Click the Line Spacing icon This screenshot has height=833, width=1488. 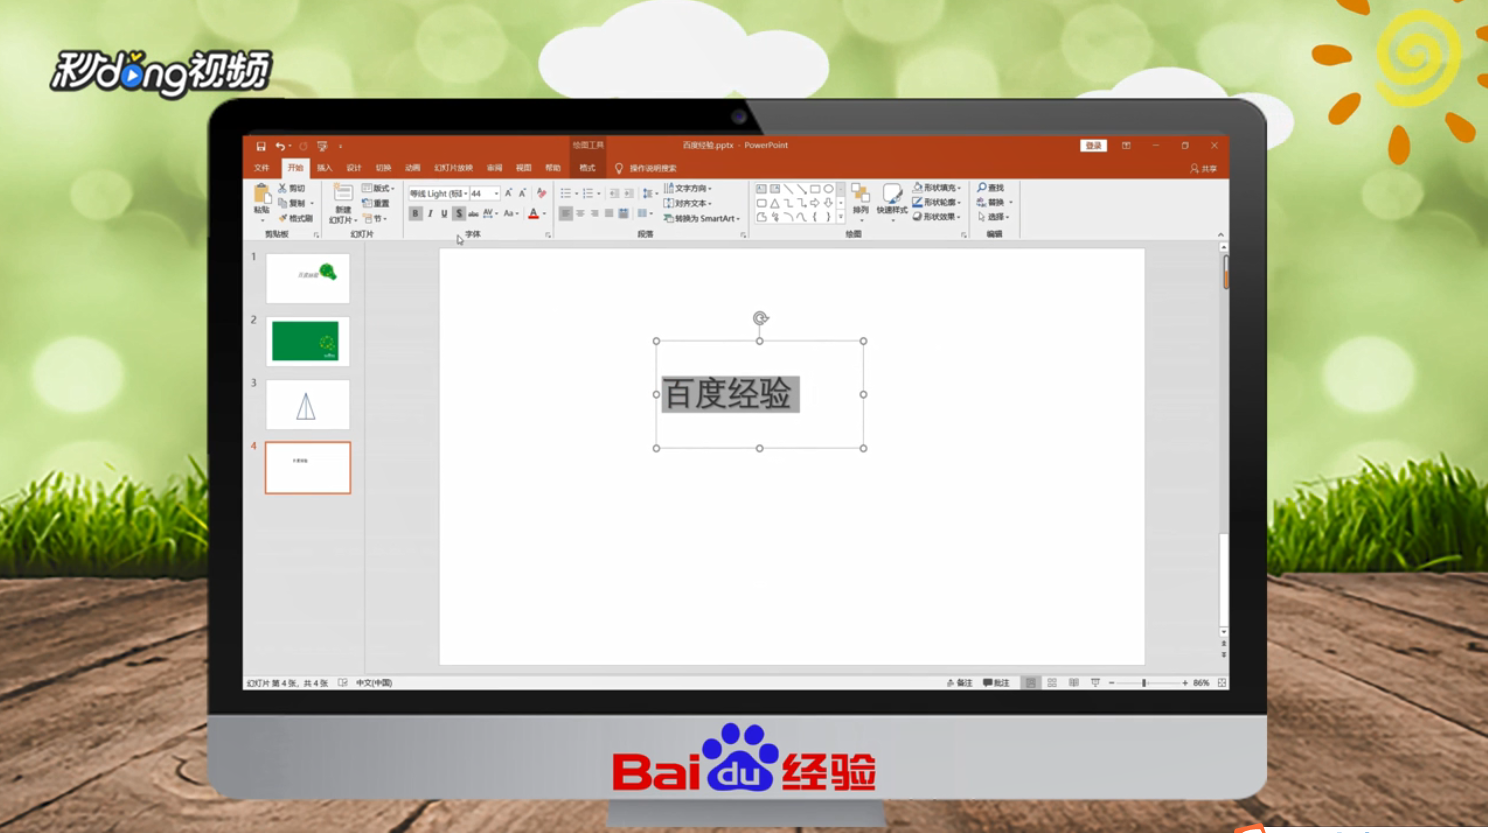[x=648, y=193]
